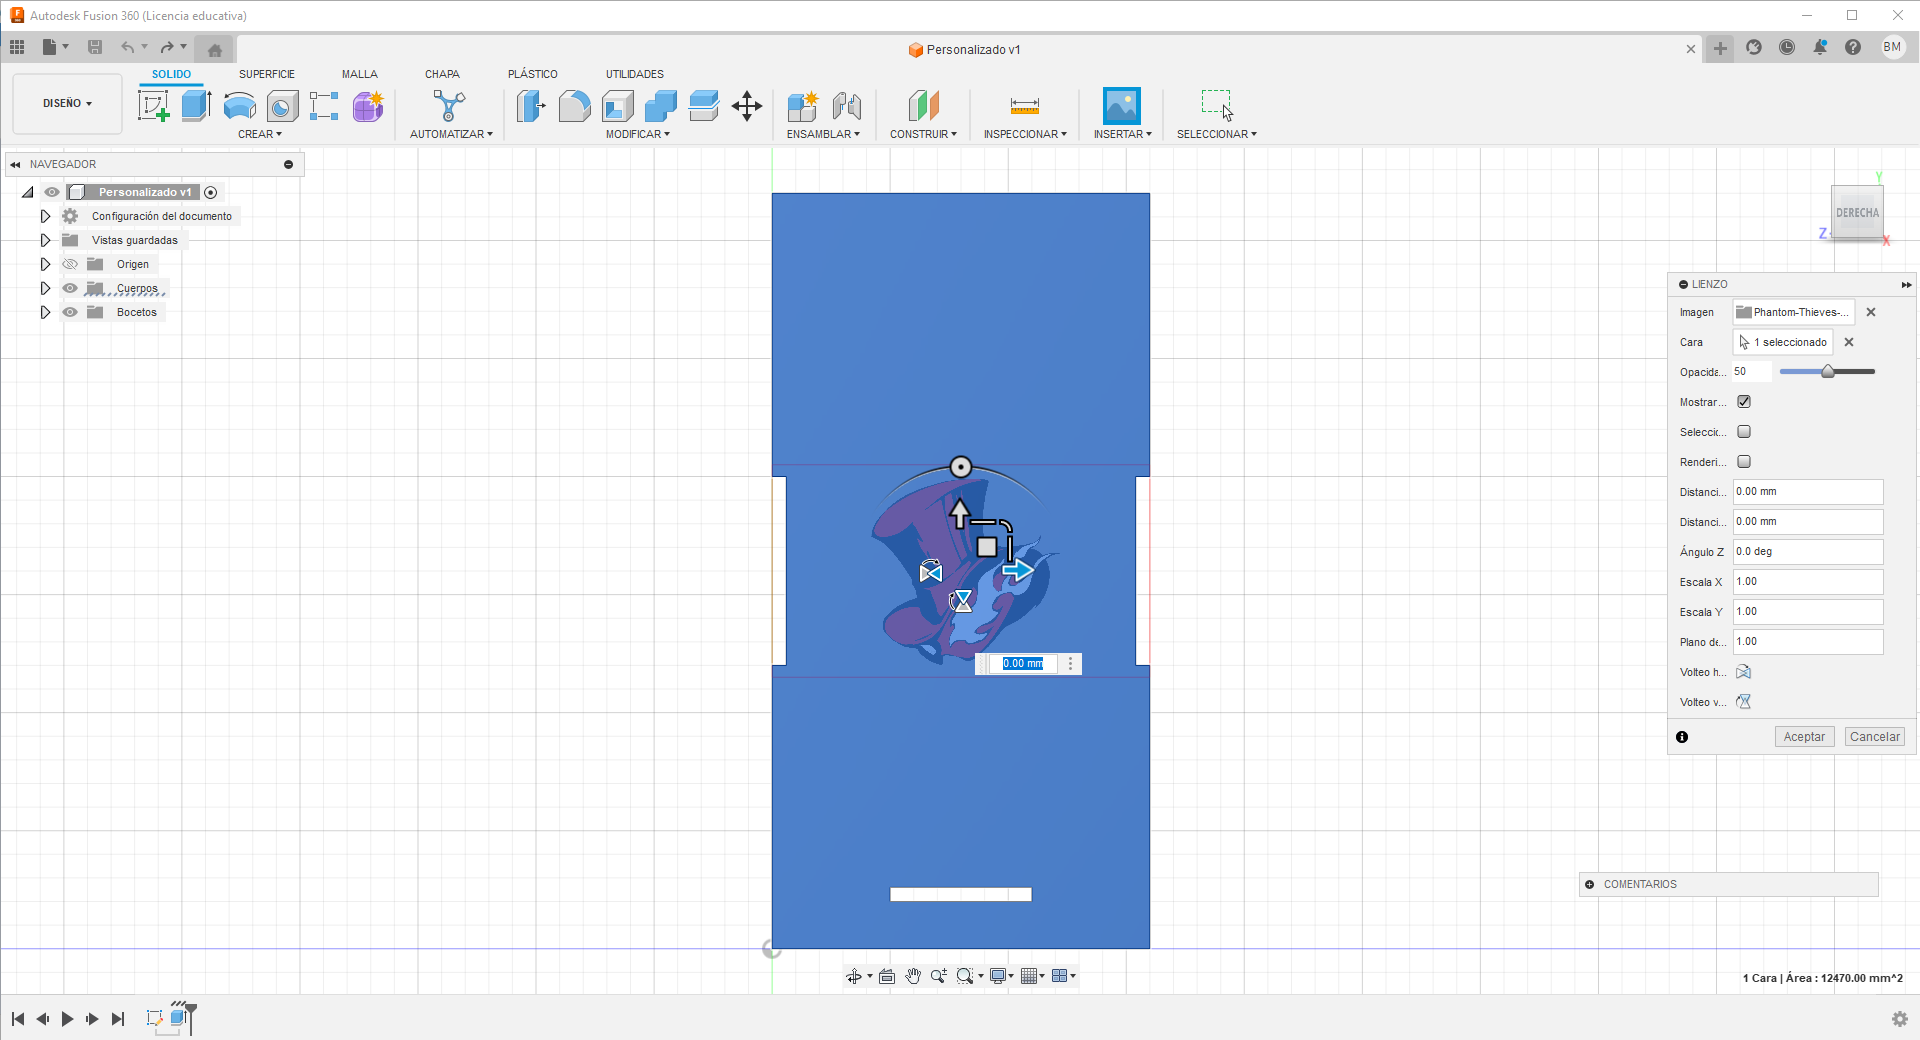Select the Create Sketch tool
The height and width of the screenshot is (1040, 1920).
pyautogui.click(x=153, y=106)
